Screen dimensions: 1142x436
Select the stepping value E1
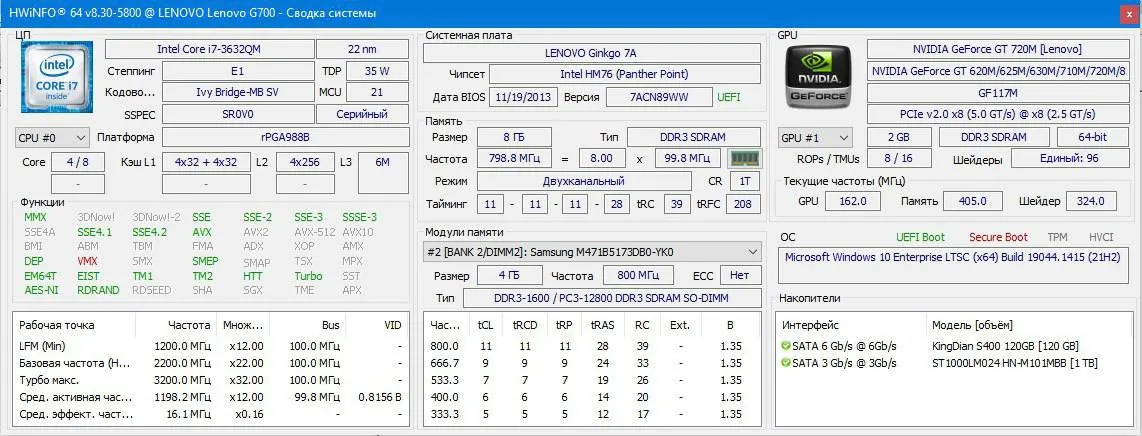237,71
